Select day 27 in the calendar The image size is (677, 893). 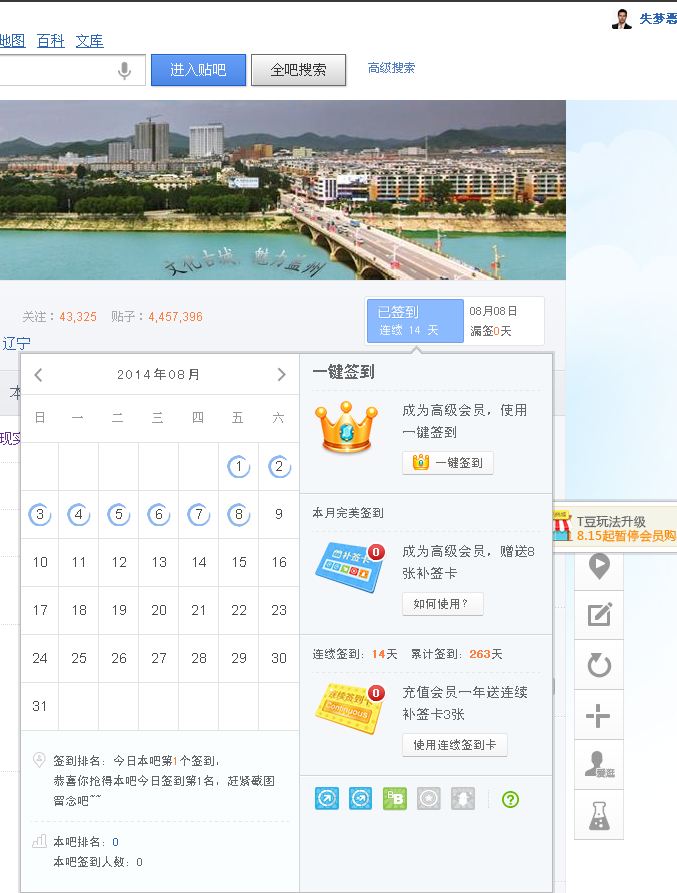pos(159,658)
